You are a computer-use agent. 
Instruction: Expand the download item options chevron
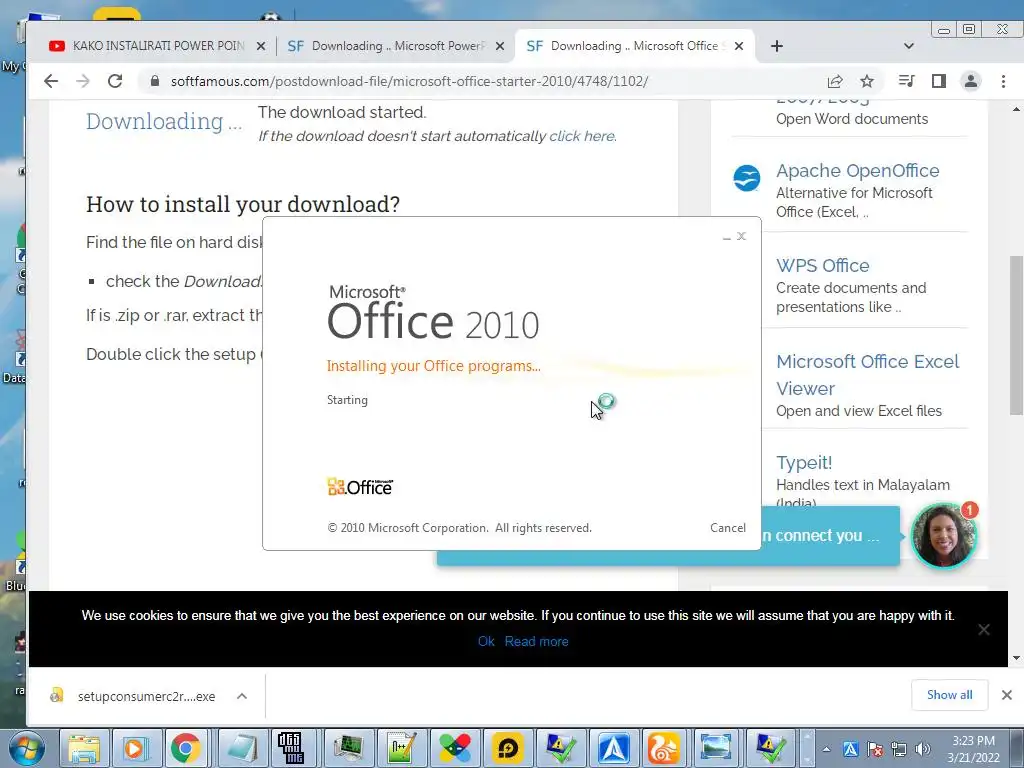[x=242, y=696]
